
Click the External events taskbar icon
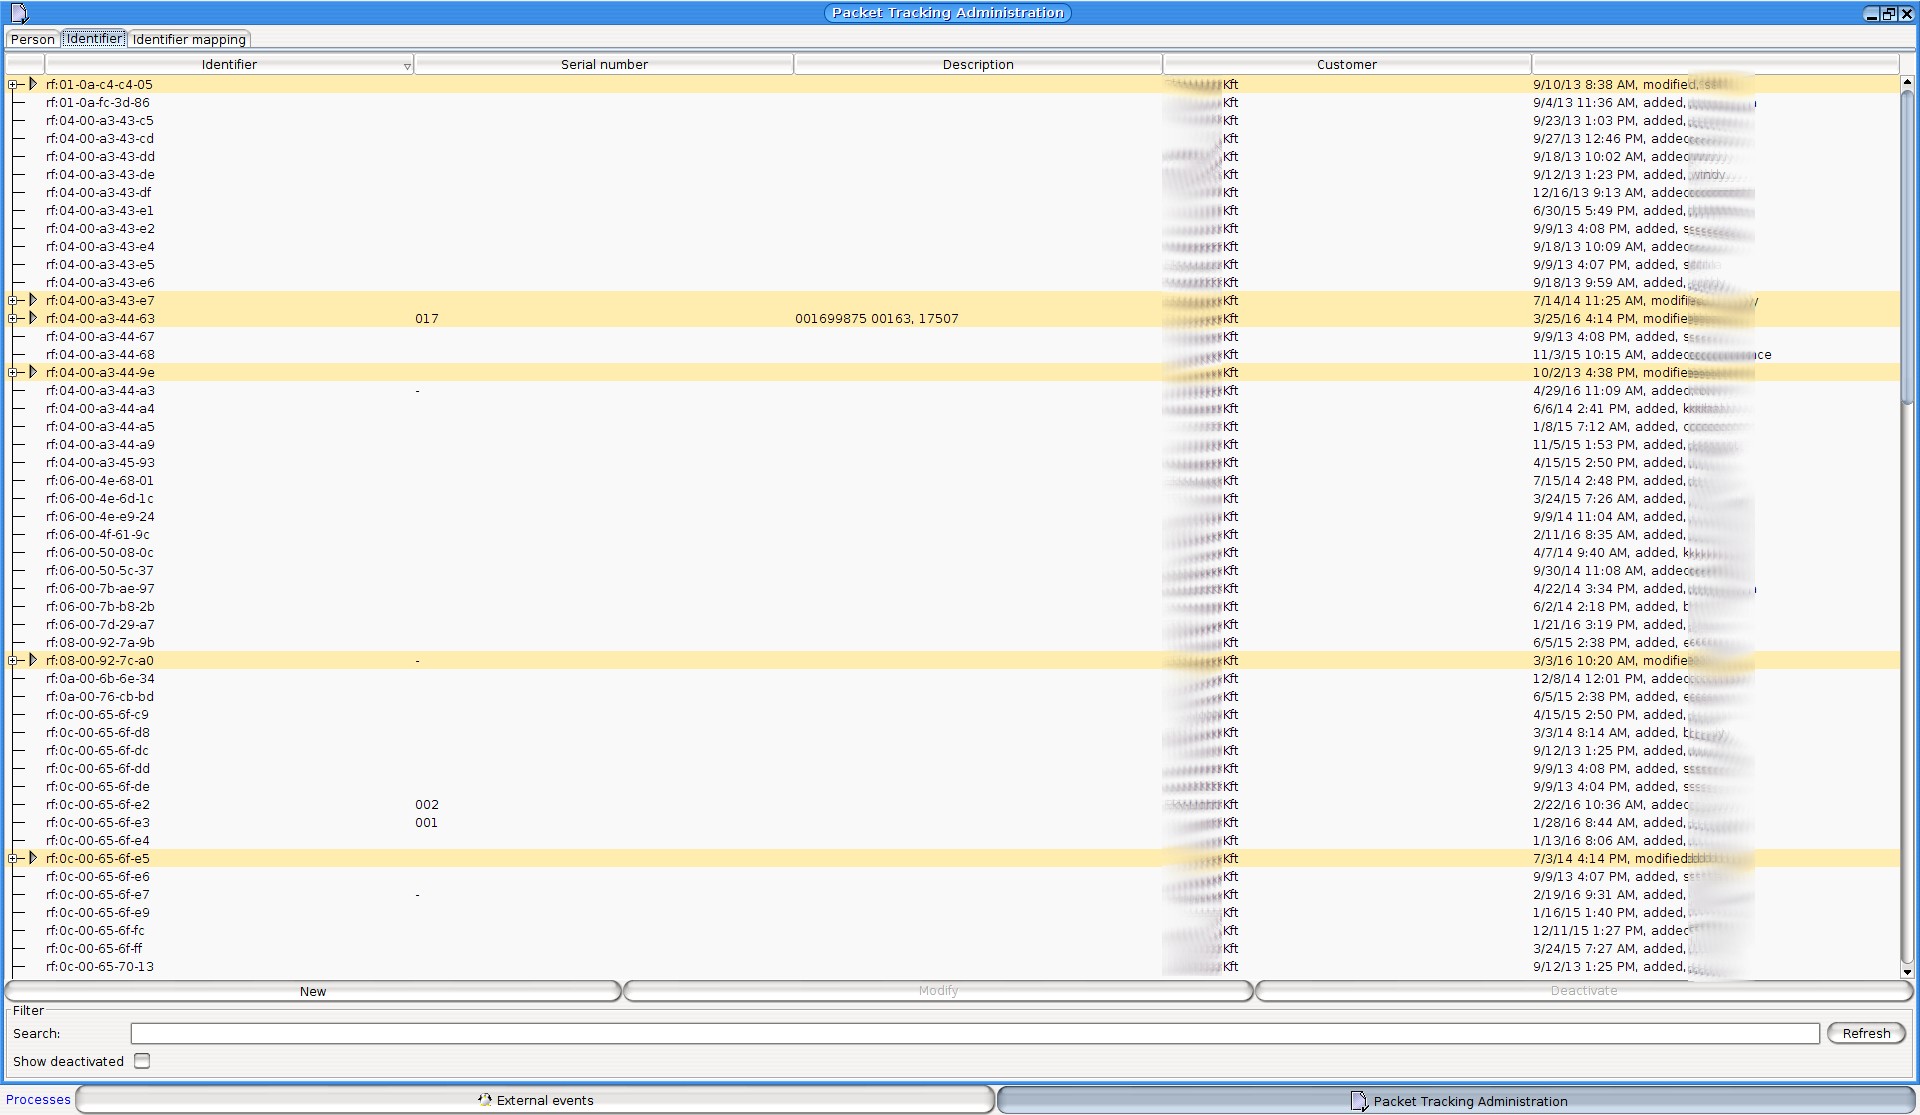click(485, 1099)
